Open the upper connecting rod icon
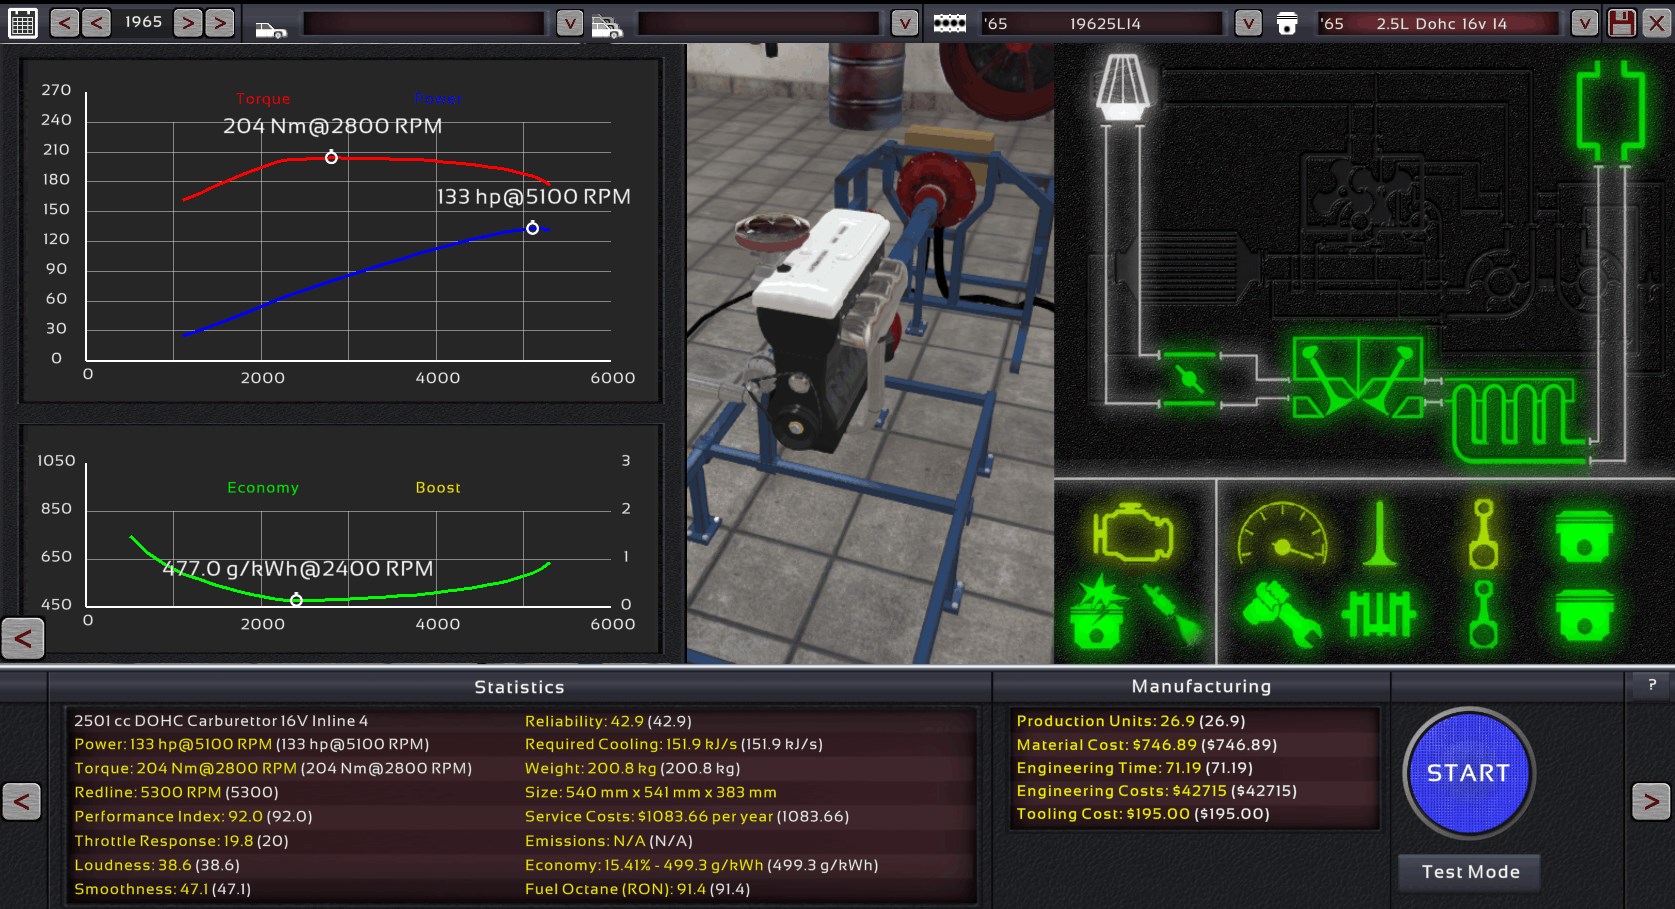The height and width of the screenshot is (909, 1675). pyautogui.click(x=1483, y=534)
